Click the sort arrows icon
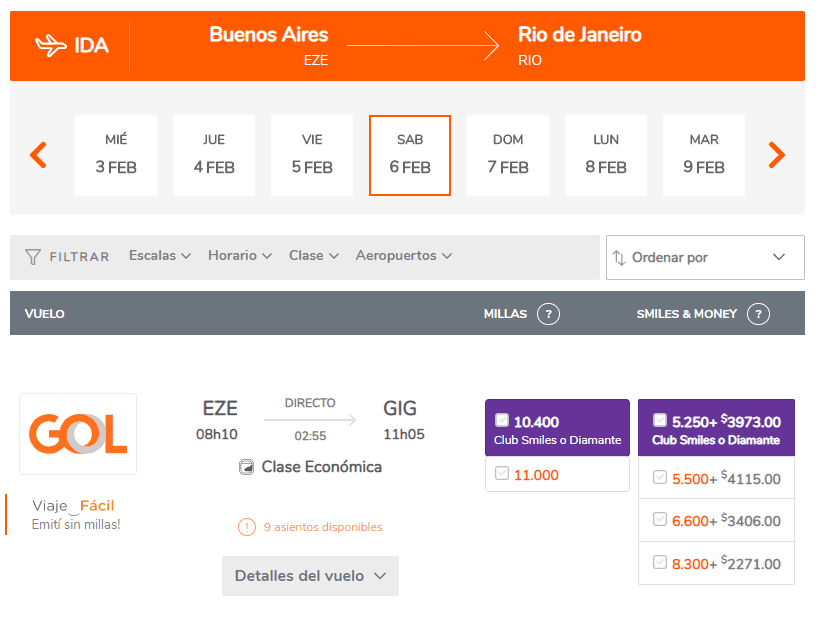The height and width of the screenshot is (644, 823). pyautogui.click(x=619, y=258)
